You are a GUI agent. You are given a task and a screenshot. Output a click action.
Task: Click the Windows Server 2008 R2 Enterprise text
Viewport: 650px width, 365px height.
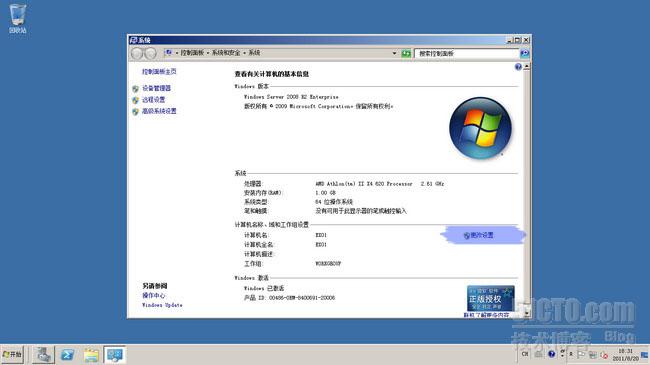tap(291, 97)
